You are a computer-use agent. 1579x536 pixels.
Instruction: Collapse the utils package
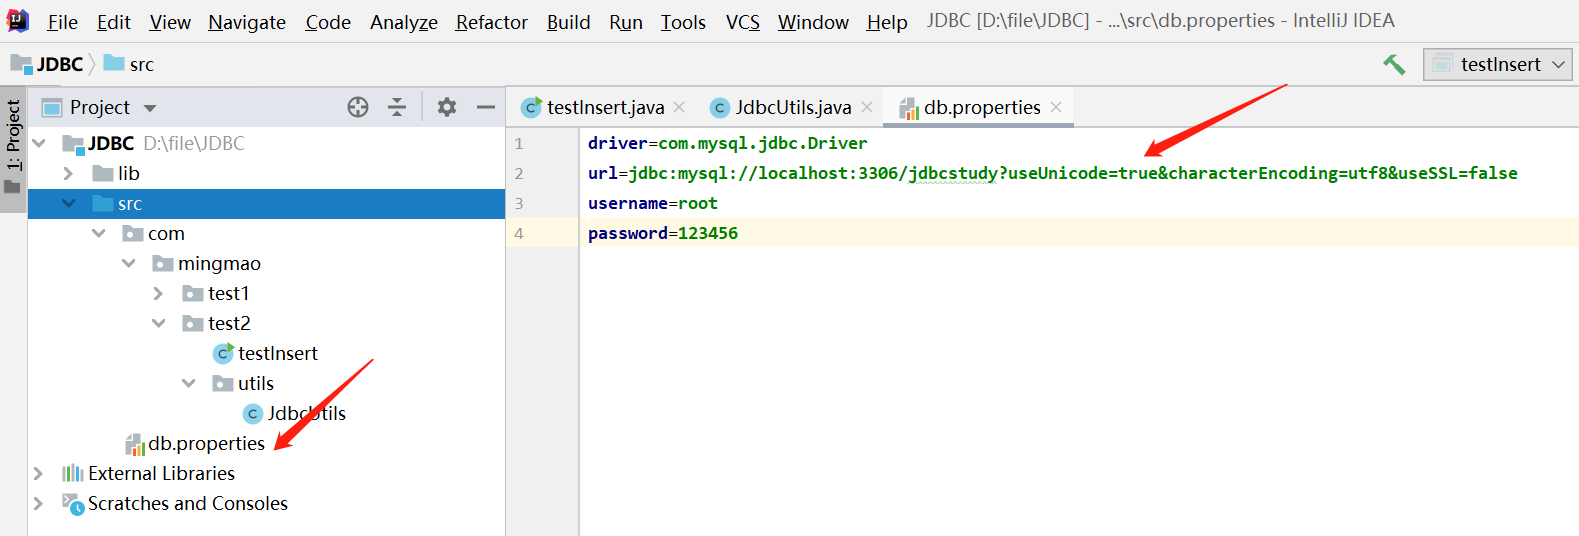188,383
